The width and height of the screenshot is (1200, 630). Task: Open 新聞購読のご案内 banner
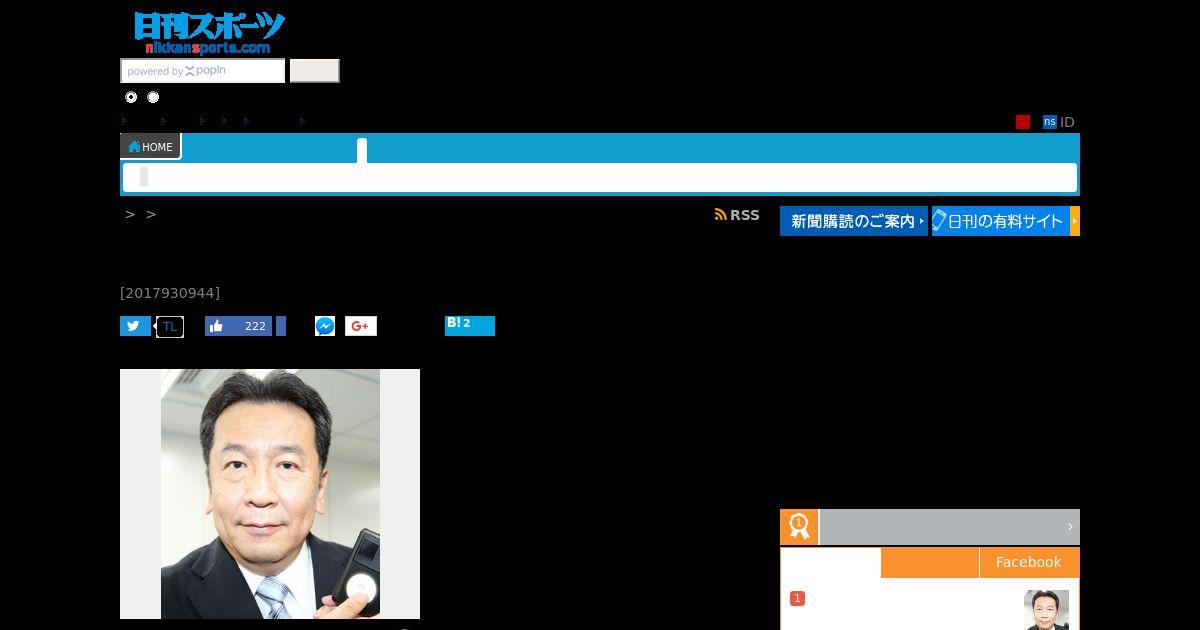854,221
